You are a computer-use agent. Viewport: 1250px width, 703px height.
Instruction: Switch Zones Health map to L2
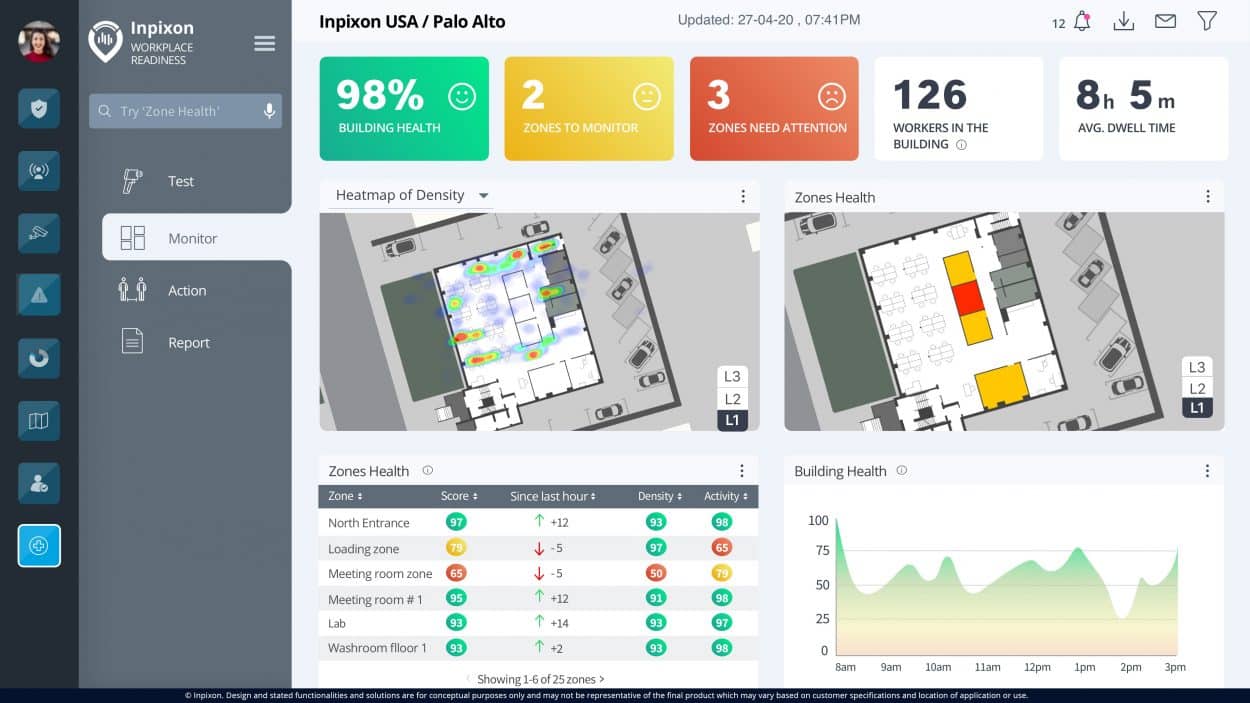tap(1197, 388)
